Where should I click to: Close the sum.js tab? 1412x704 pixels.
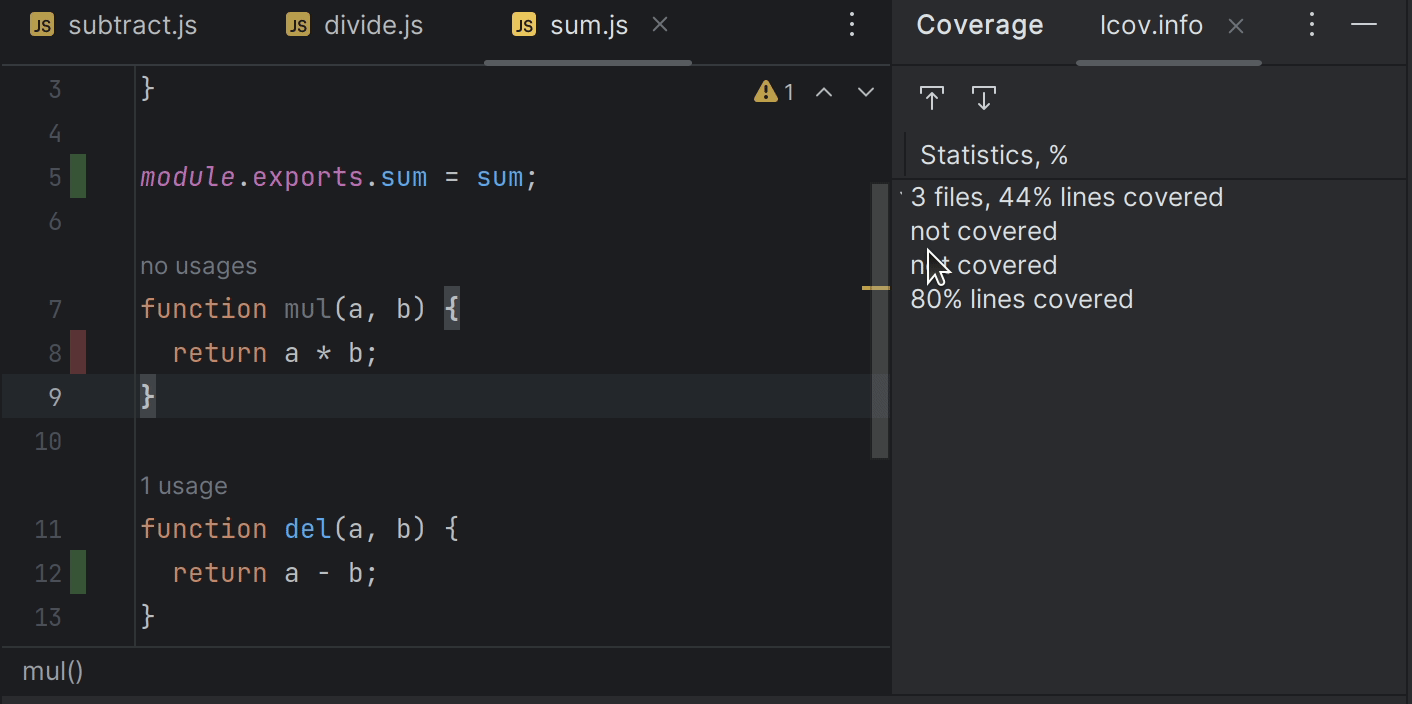pyautogui.click(x=660, y=25)
